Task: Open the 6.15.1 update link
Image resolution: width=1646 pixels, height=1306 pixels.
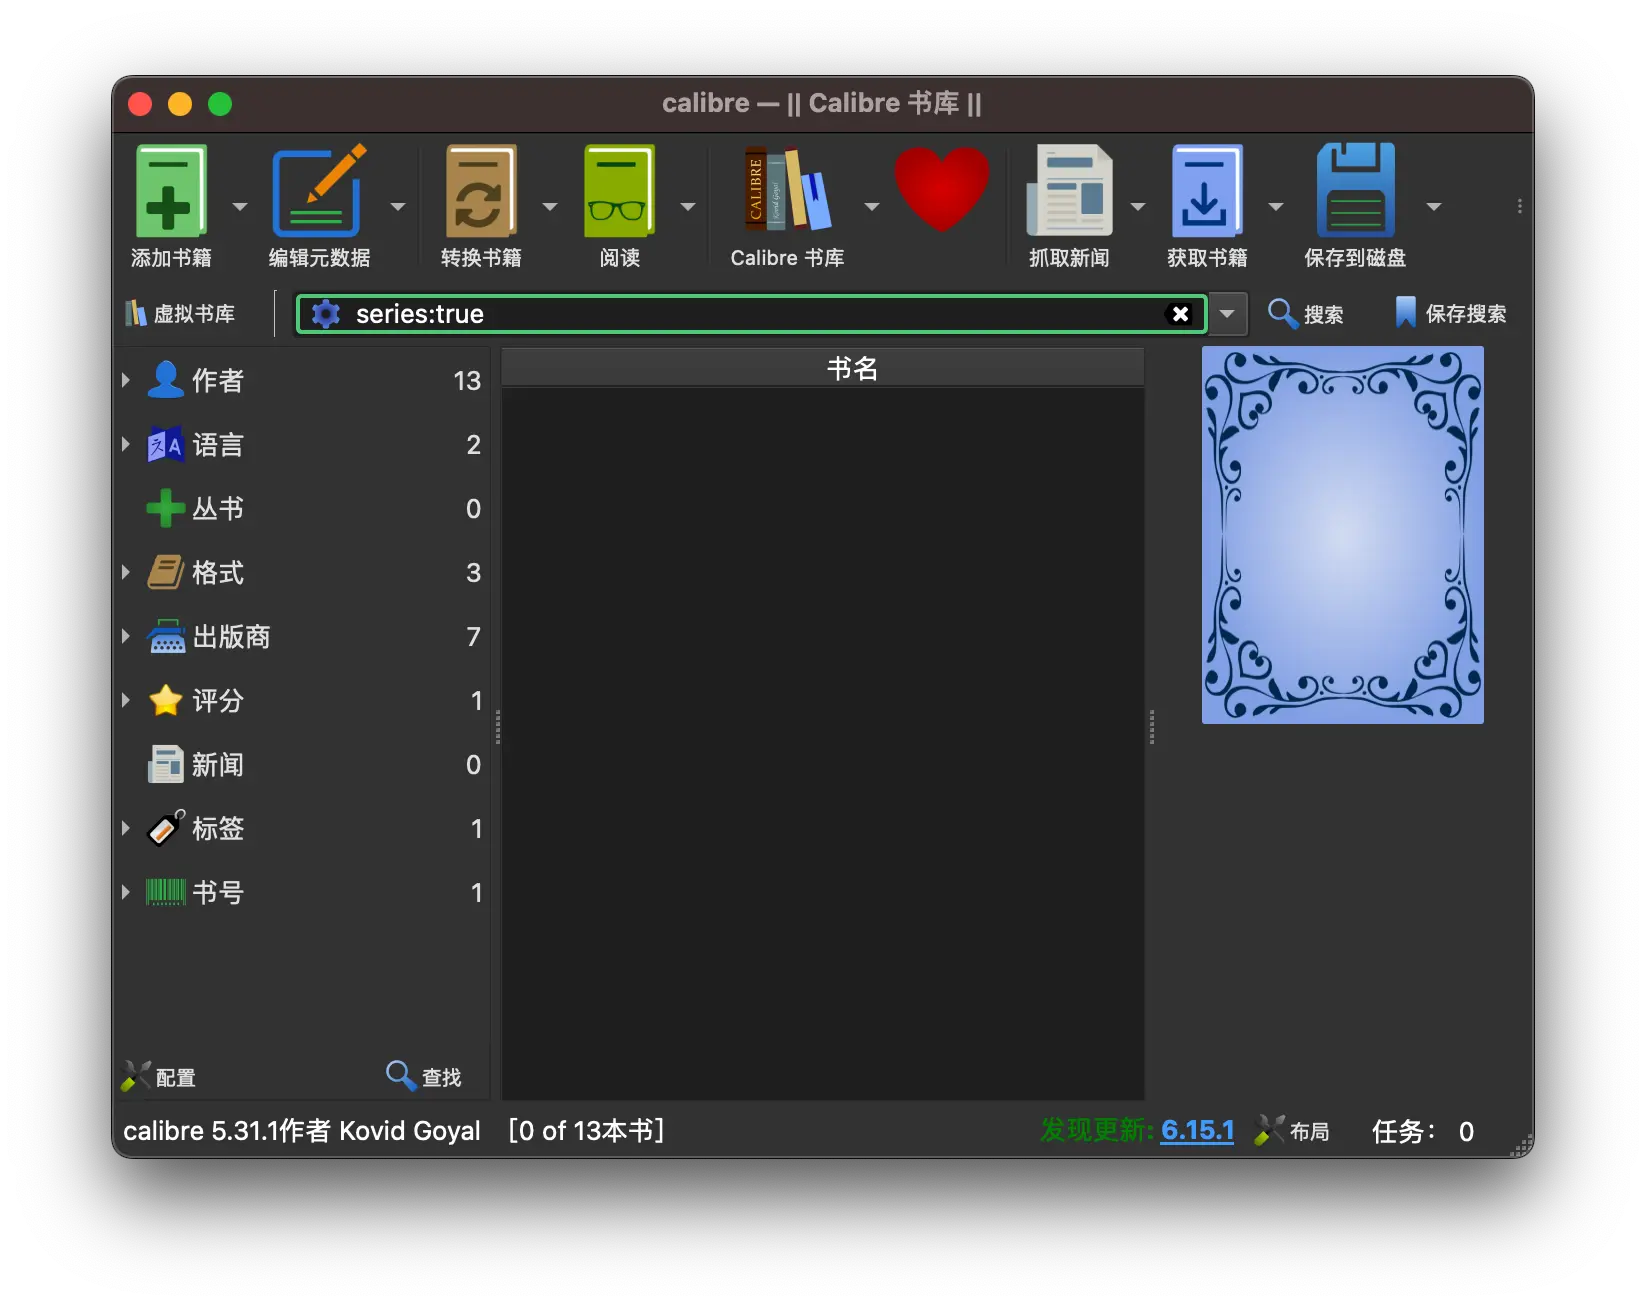Action: point(1197,1131)
